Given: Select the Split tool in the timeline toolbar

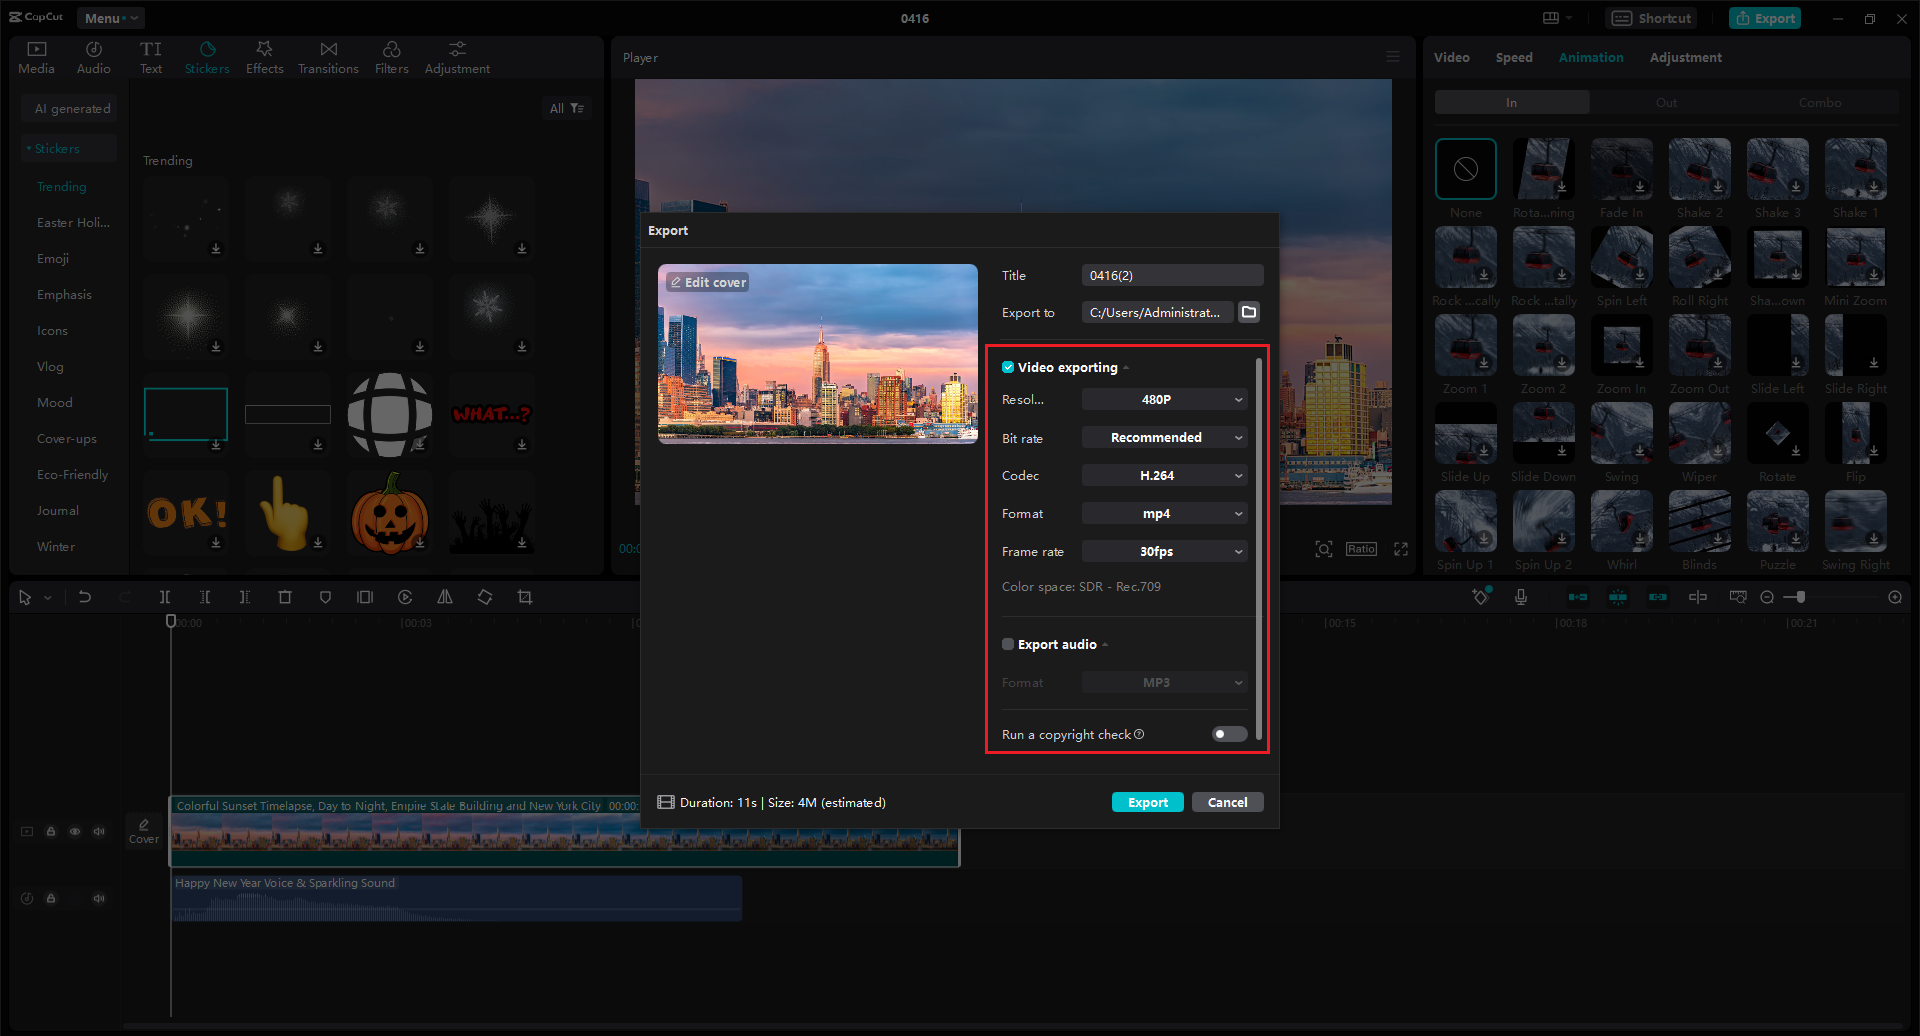Looking at the screenshot, I should [165, 596].
